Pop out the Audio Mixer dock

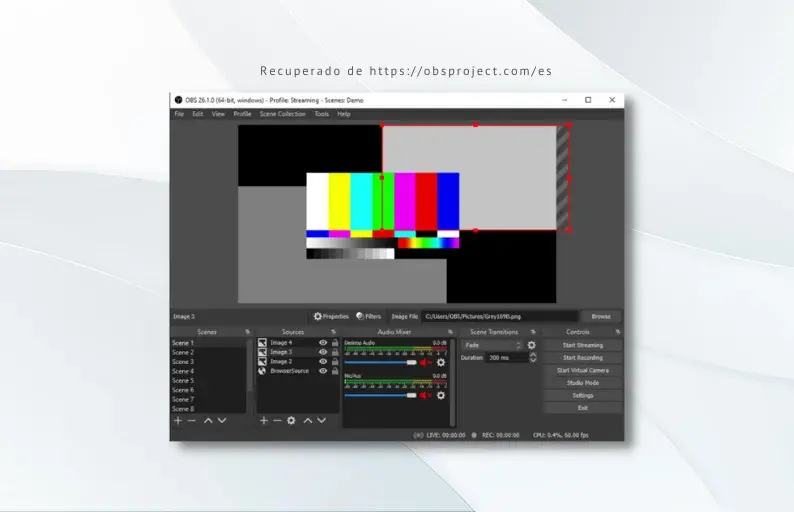[x=450, y=332]
